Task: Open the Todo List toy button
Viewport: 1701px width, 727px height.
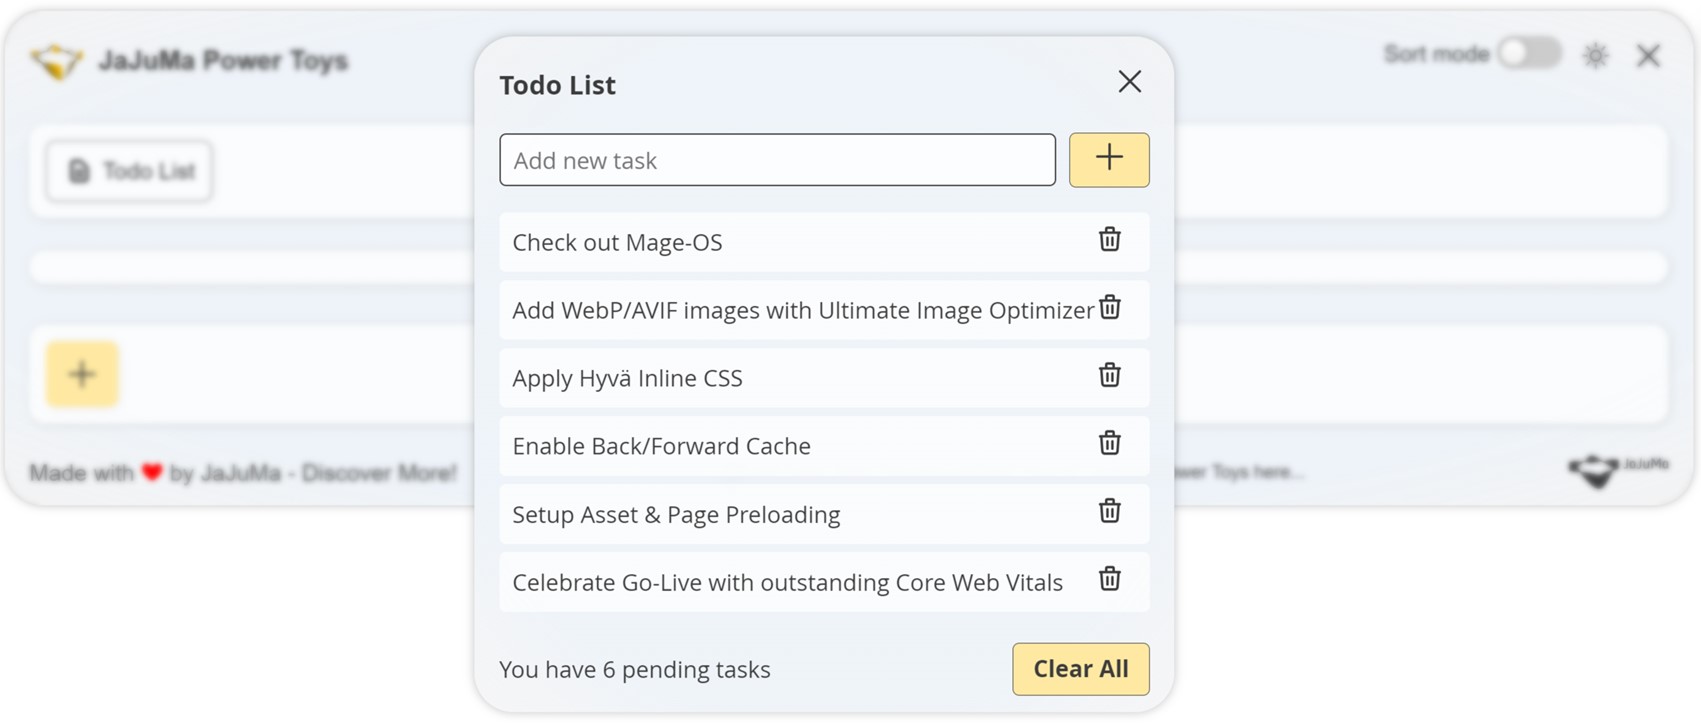Action: (130, 171)
